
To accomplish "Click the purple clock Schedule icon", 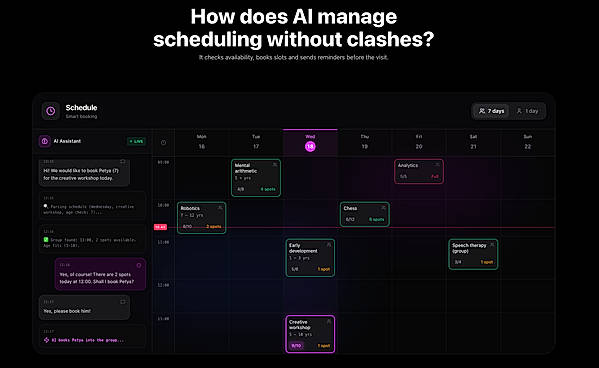I will [50, 111].
